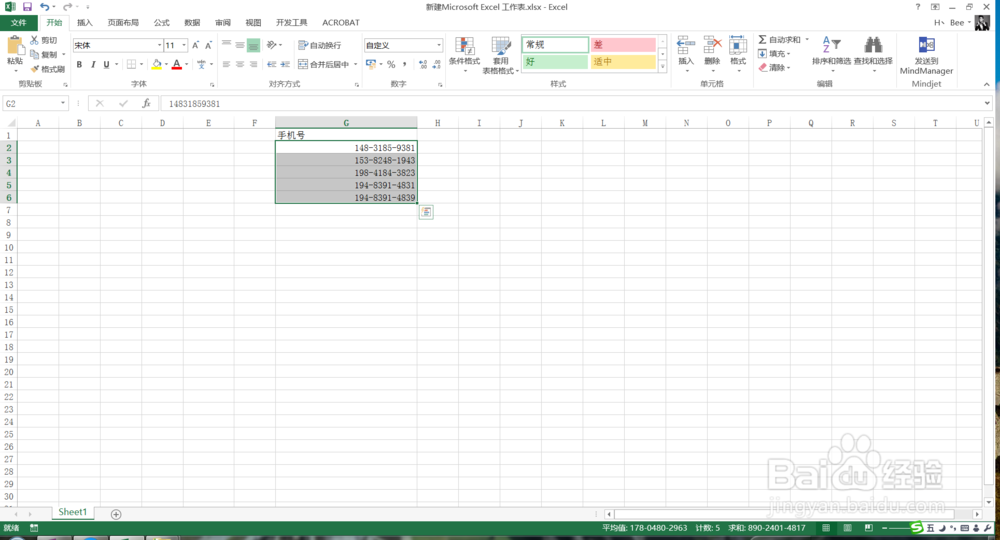Image resolution: width=1000 pixels, height=540 pixels.
Task: Click the Paste (粘贴) clipboard icon
Action: (x=14, y=45)
